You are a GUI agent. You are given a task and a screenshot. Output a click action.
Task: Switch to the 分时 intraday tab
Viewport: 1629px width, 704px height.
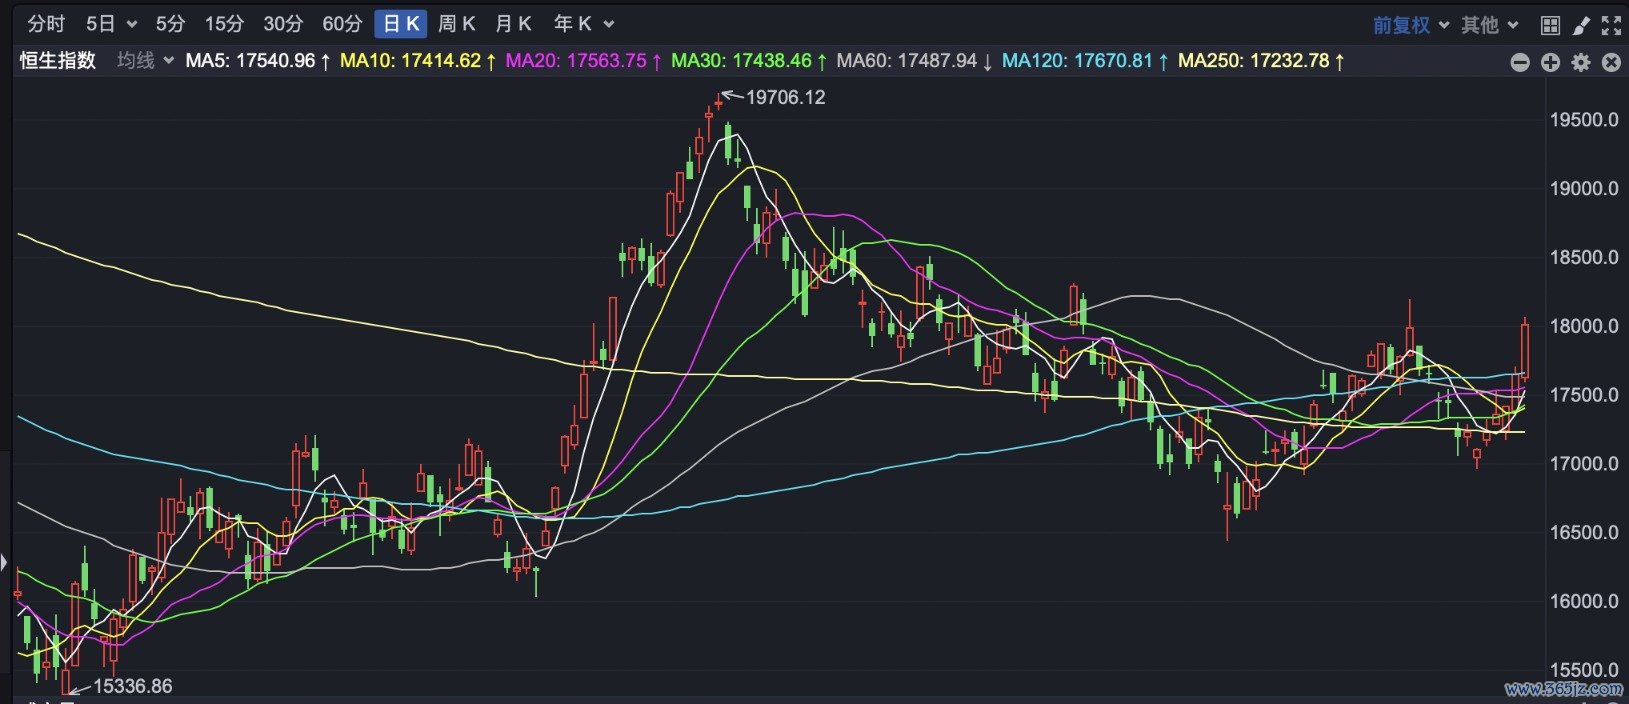click(46, 24)
